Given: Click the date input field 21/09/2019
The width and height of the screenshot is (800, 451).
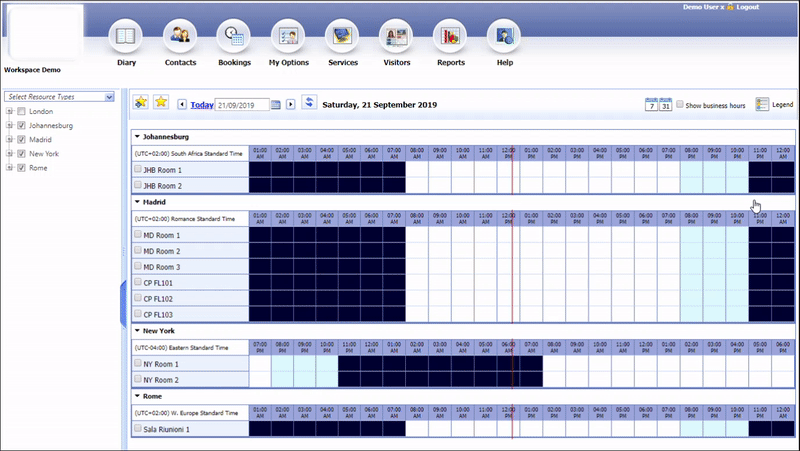Looking at the screenshot, I should (242, 105).
